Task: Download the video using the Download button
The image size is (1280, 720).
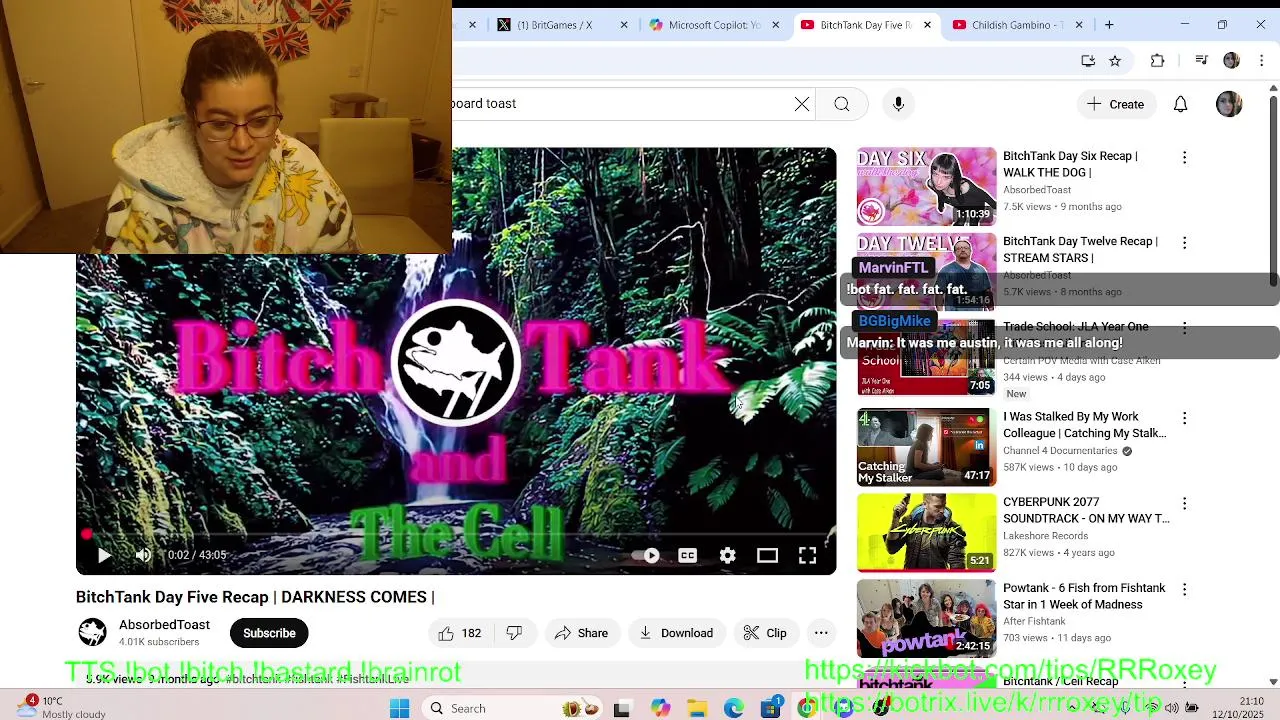Action: [676, 633]
